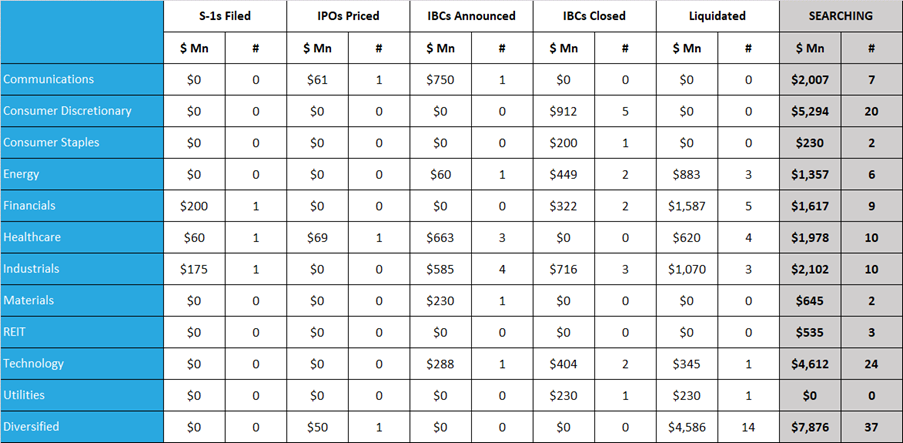Click the S-1s Filed column header
Viewport: 903px width, 443px height.
[224, 16]
